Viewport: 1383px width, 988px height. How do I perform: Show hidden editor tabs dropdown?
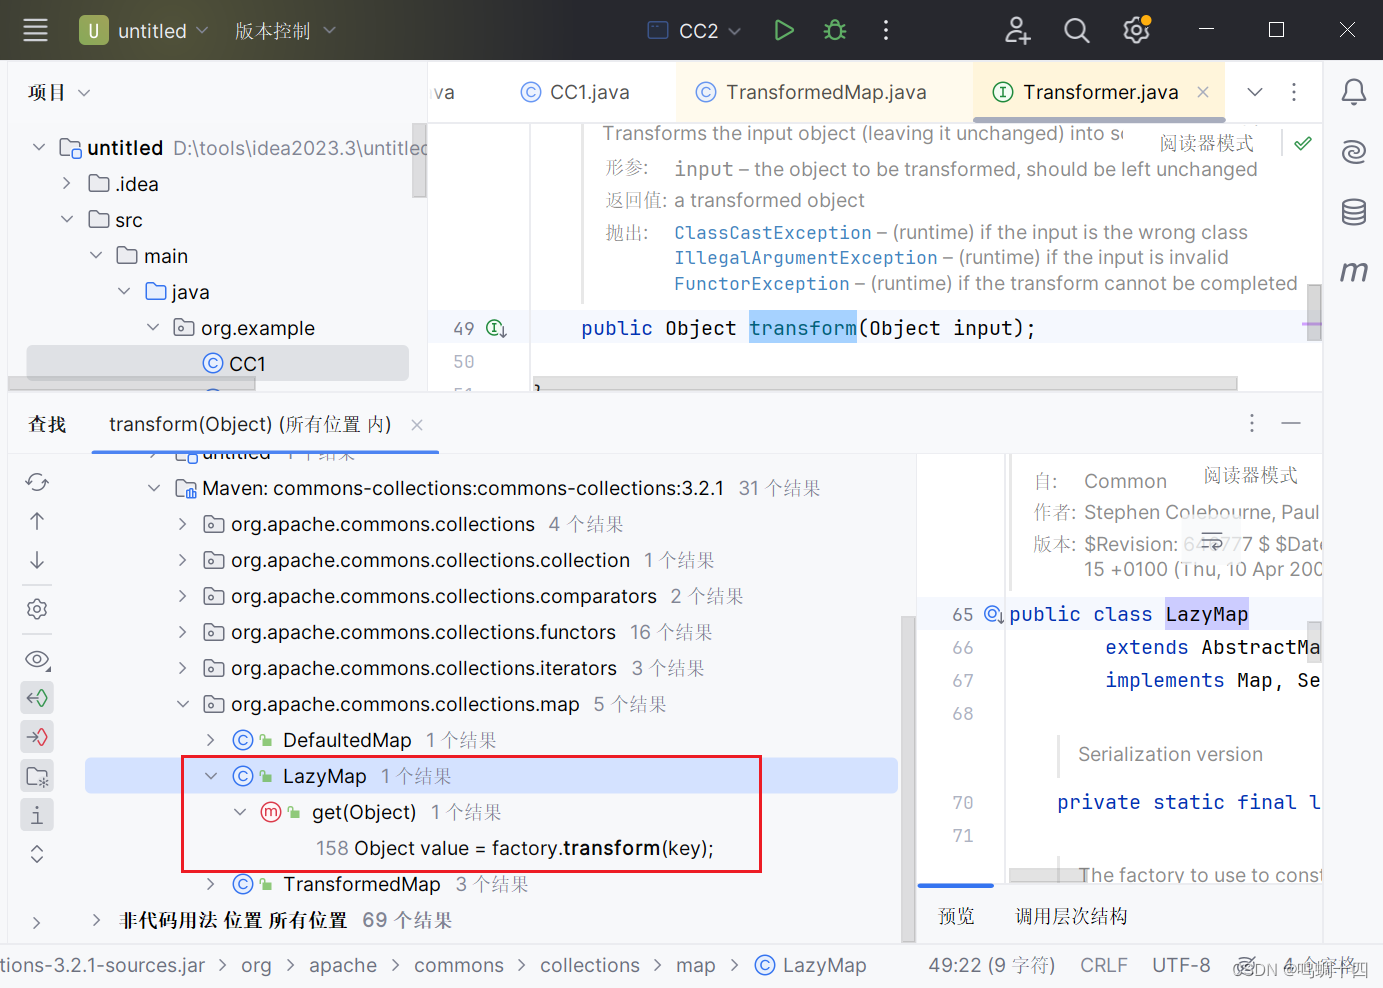click(1254, 92)
